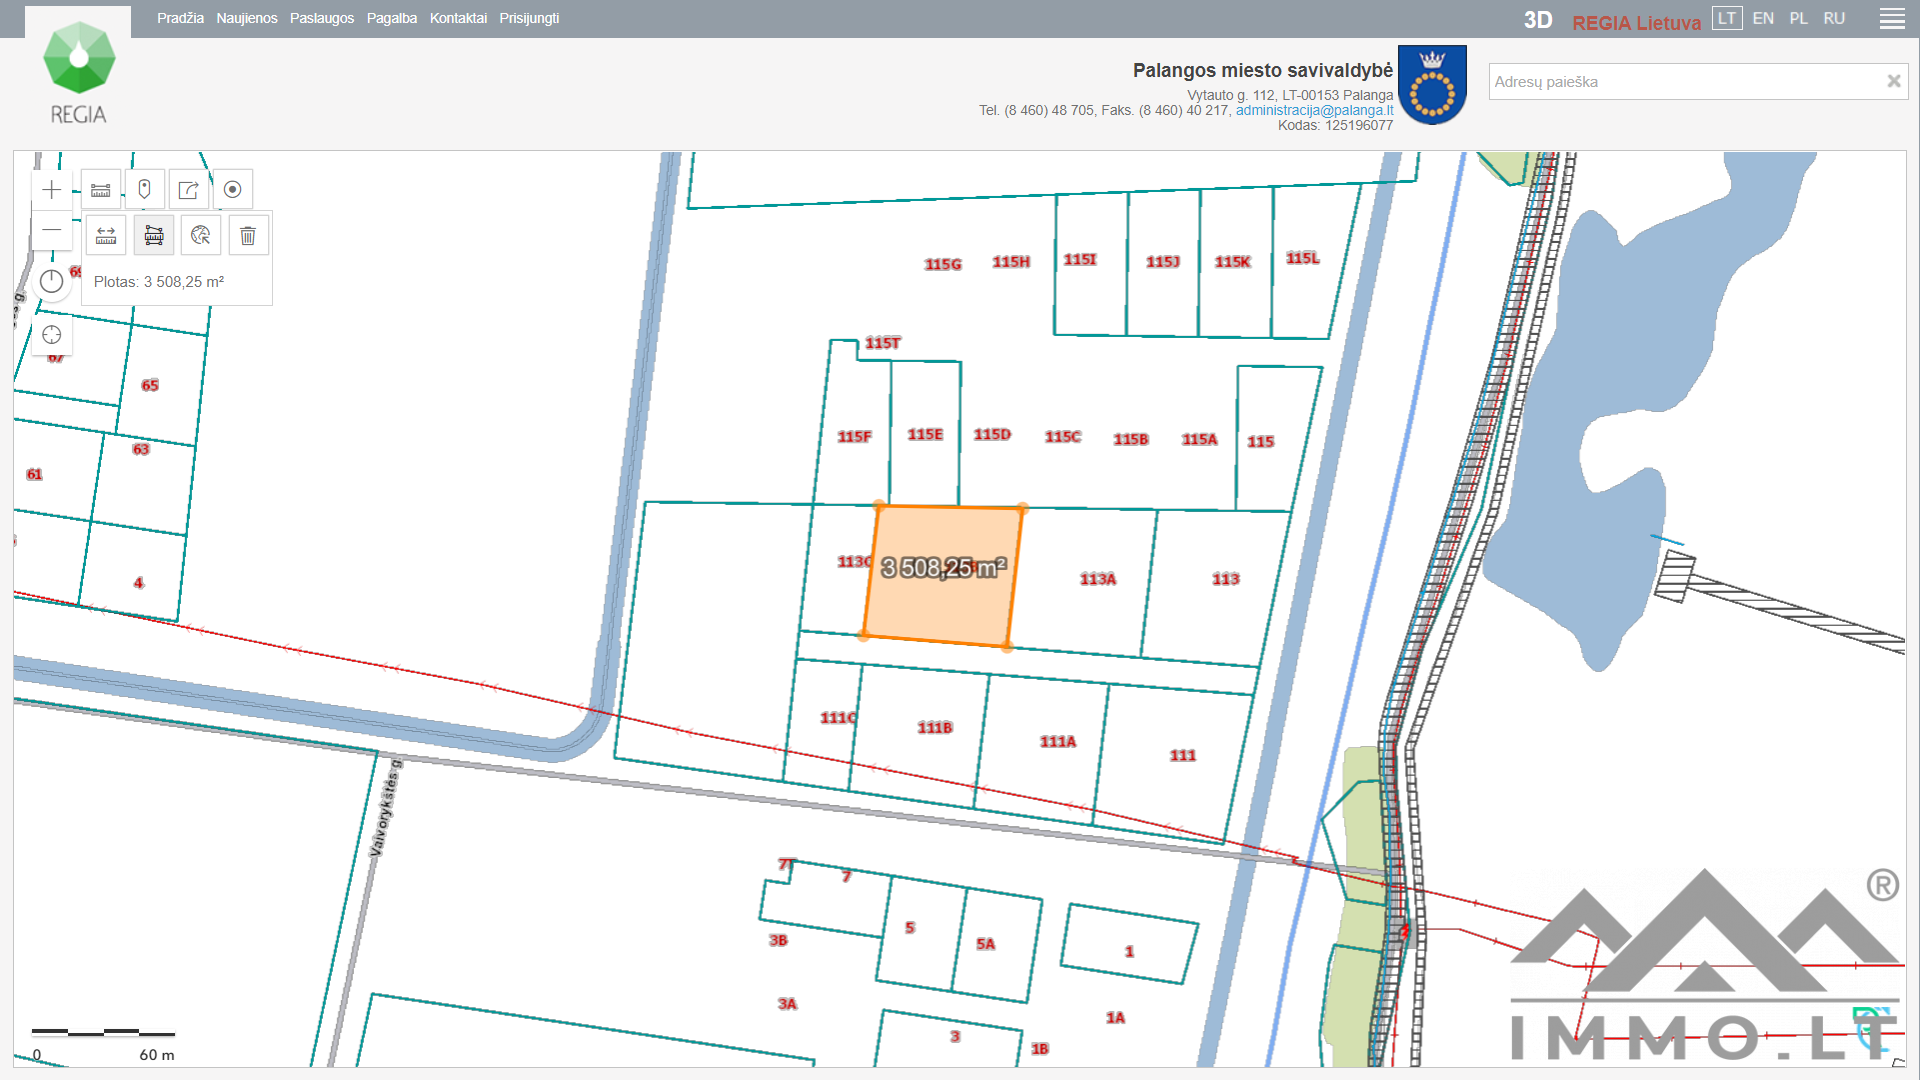Viewport: 1920px width, 1080px height.
Task: Click the Palanga municipality coat of arms
Action: [x=1432, y=85]
